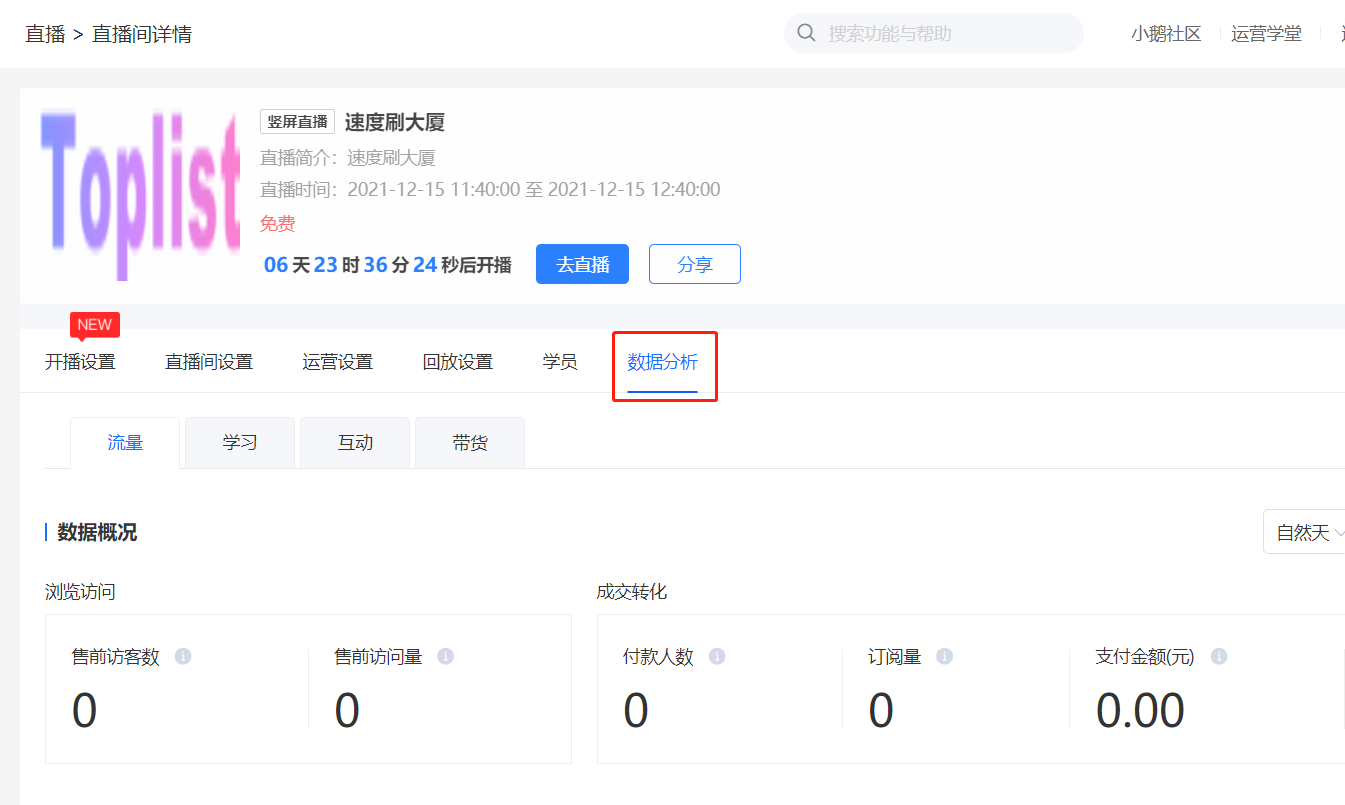Open the 开播设置 tab
The height and width of the screenshot is (805, 1345).
click(80, 362)
